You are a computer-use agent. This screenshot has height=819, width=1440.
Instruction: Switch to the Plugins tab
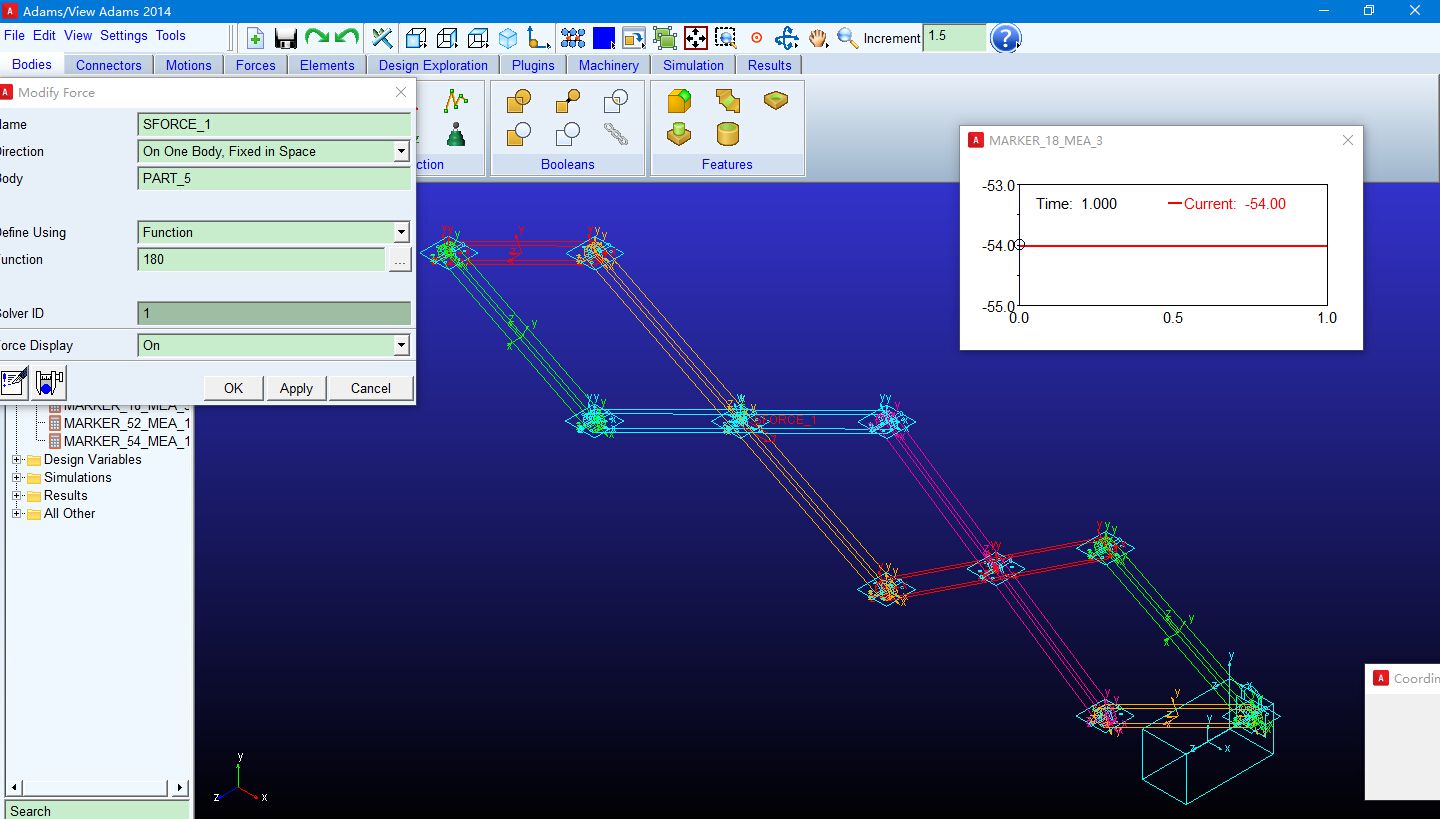pos(533,65)
